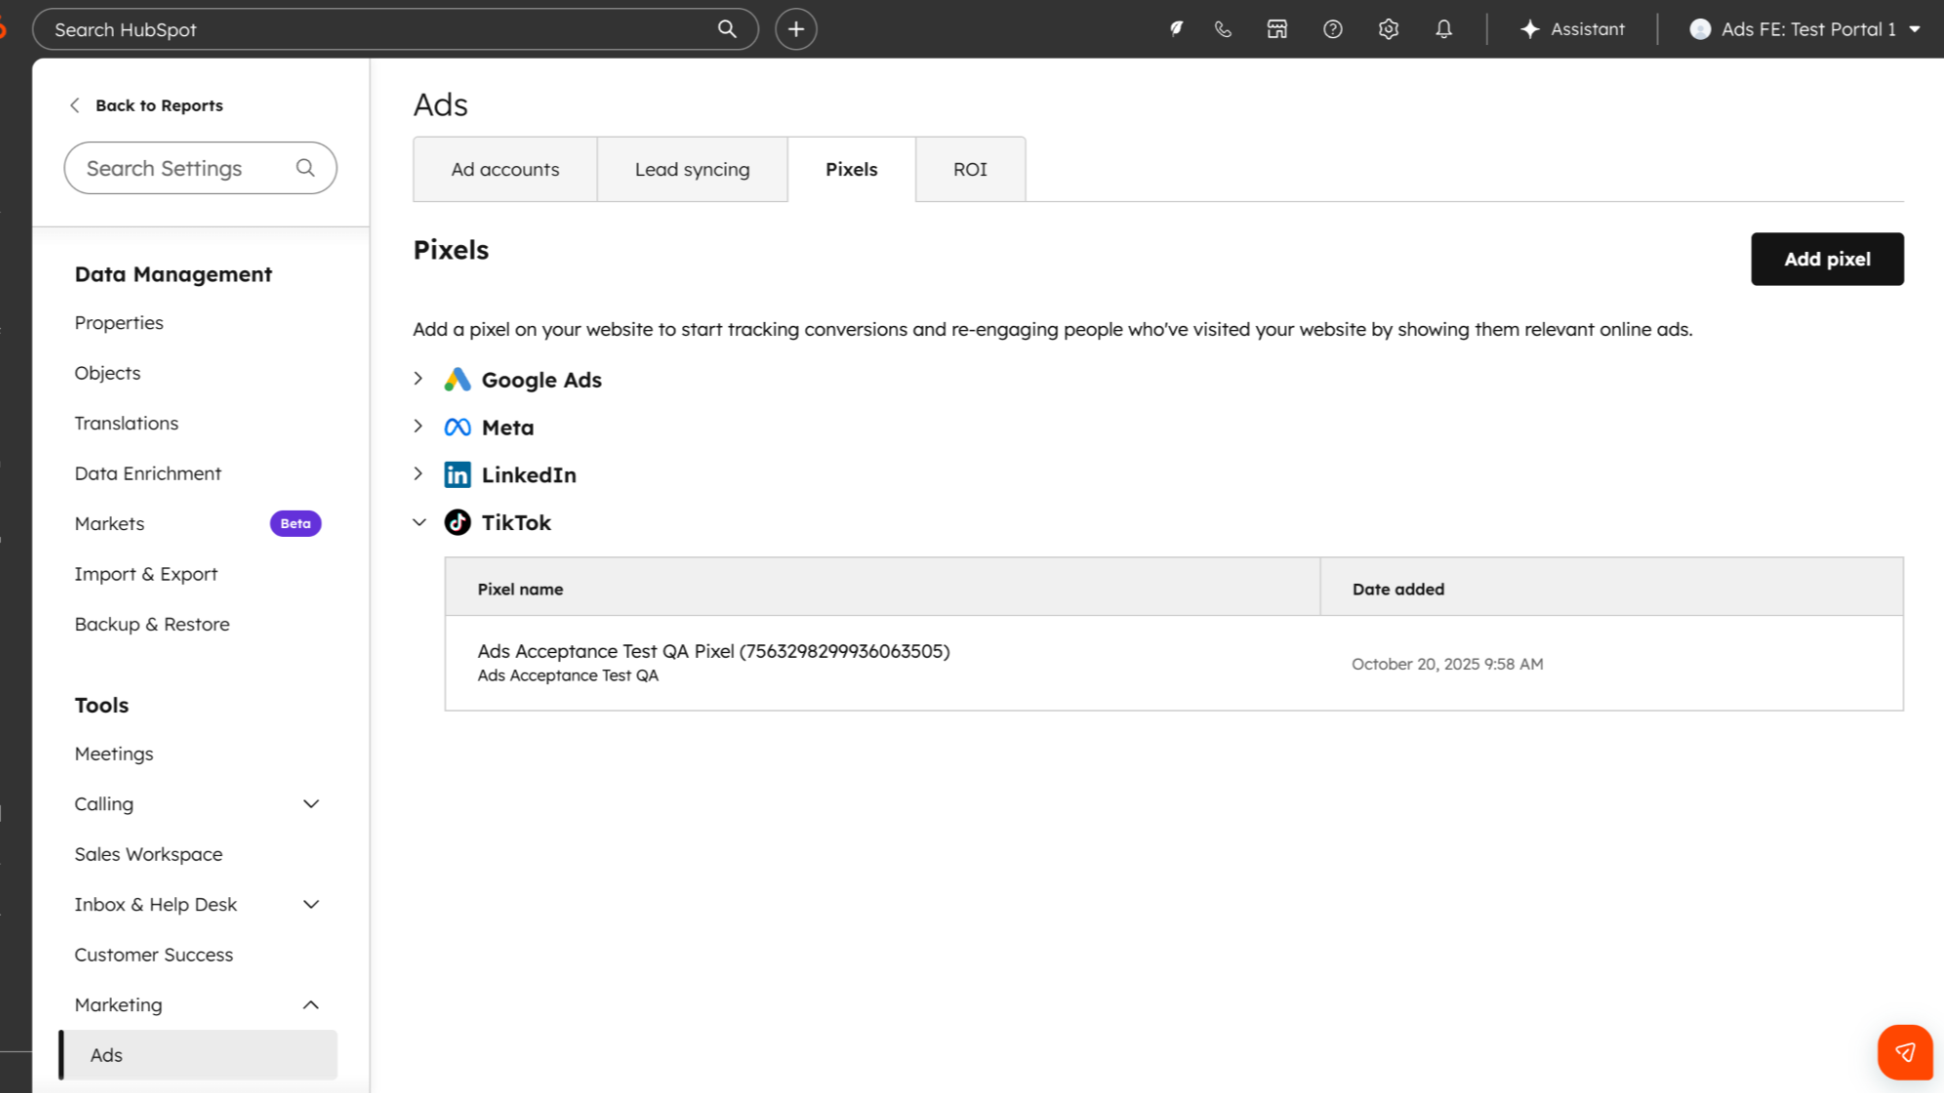The height and width of the screenshot is (1093, 1944).
Task: Click the Search Settings field
Action: coord(200,168)
